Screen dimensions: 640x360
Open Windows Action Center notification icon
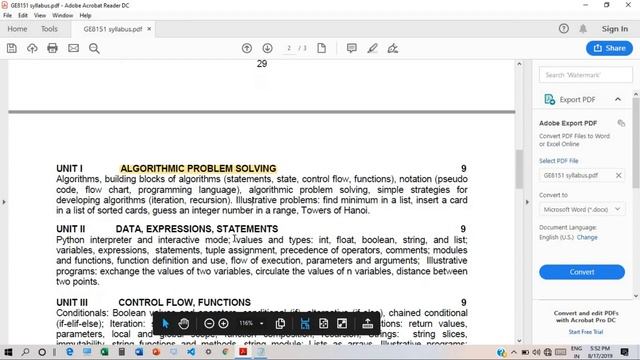pos(624,351)
